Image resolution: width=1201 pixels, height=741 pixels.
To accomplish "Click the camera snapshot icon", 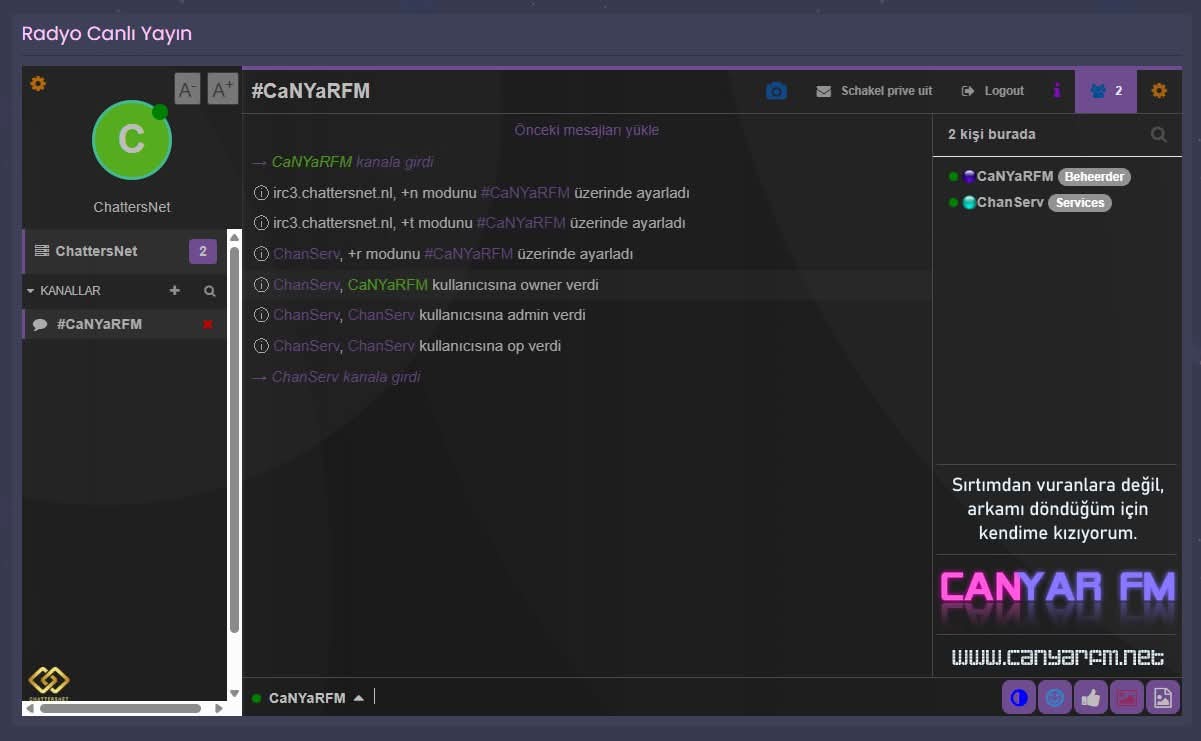I will pos(776,91).
